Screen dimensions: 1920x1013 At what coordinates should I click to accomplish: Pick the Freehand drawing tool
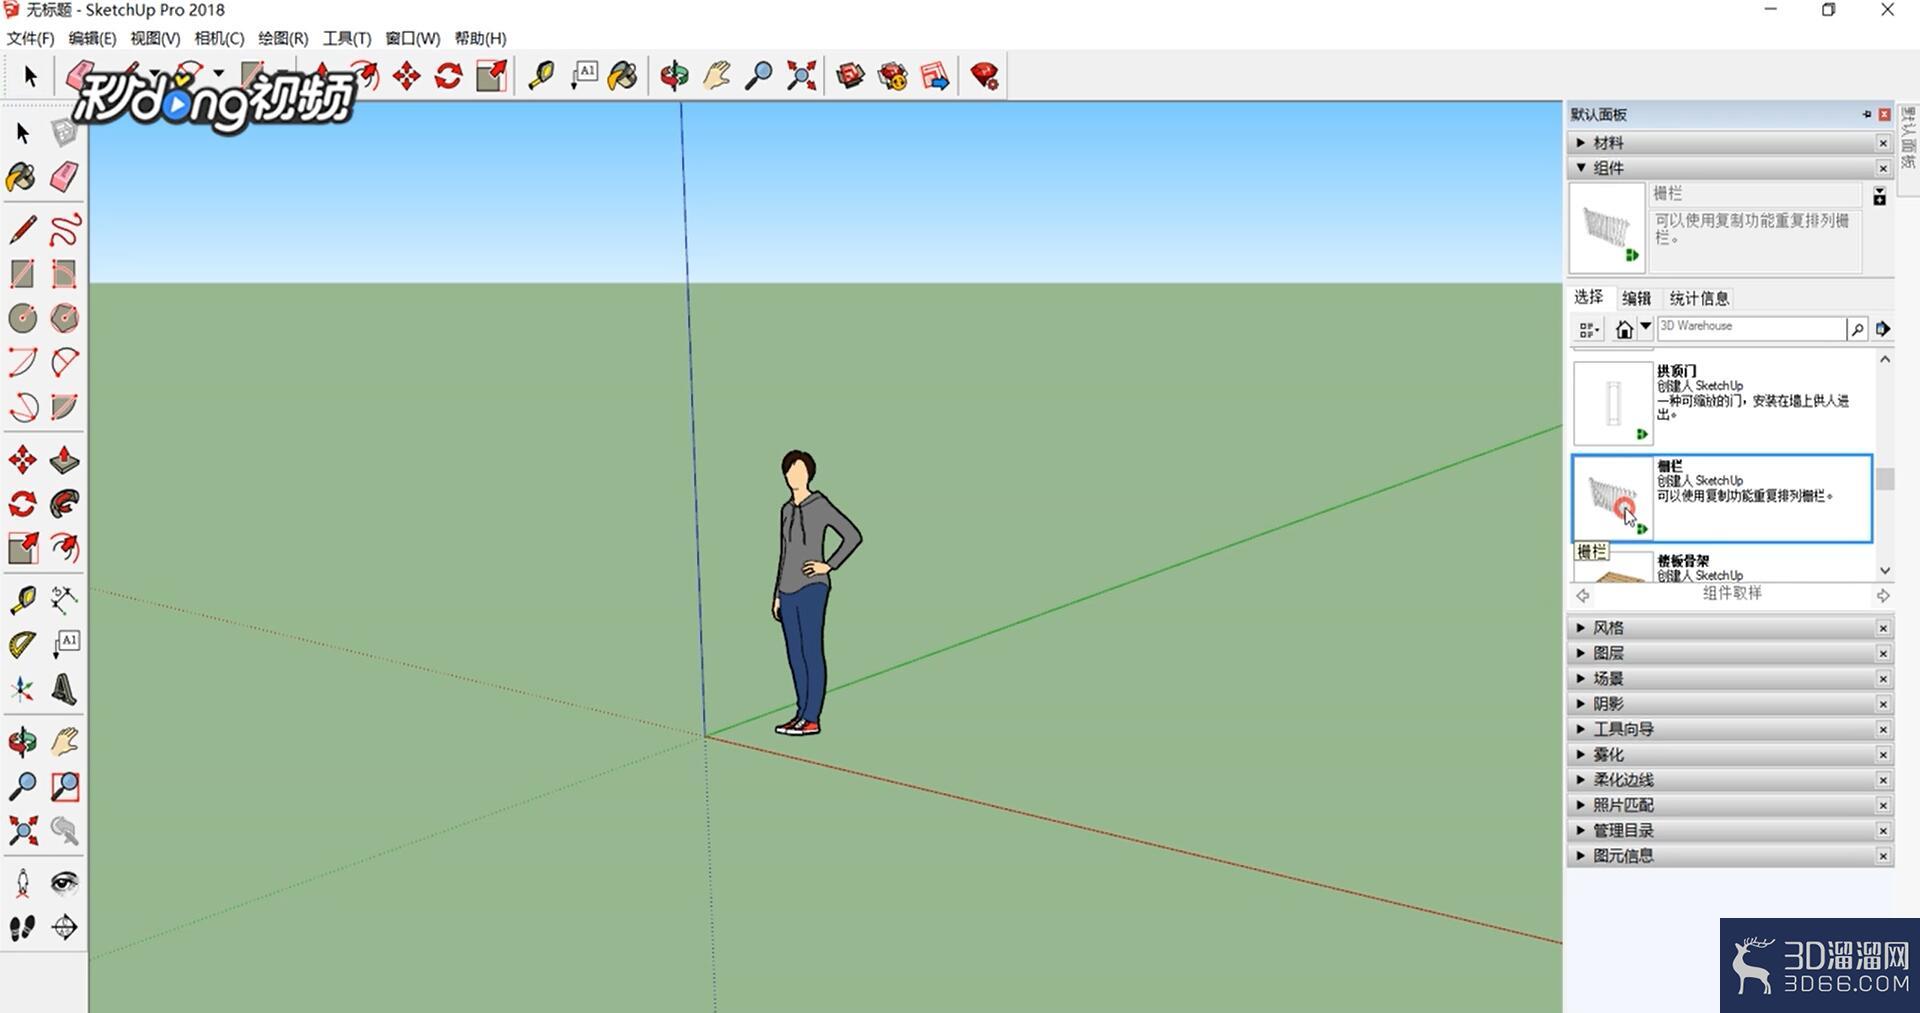pyautogui.click(x=64, y=229)
